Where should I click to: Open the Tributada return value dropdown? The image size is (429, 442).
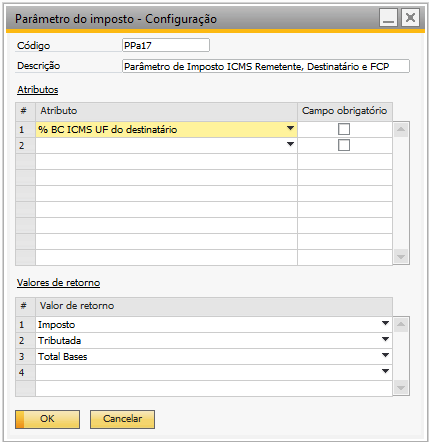click(x=385, y=339)
